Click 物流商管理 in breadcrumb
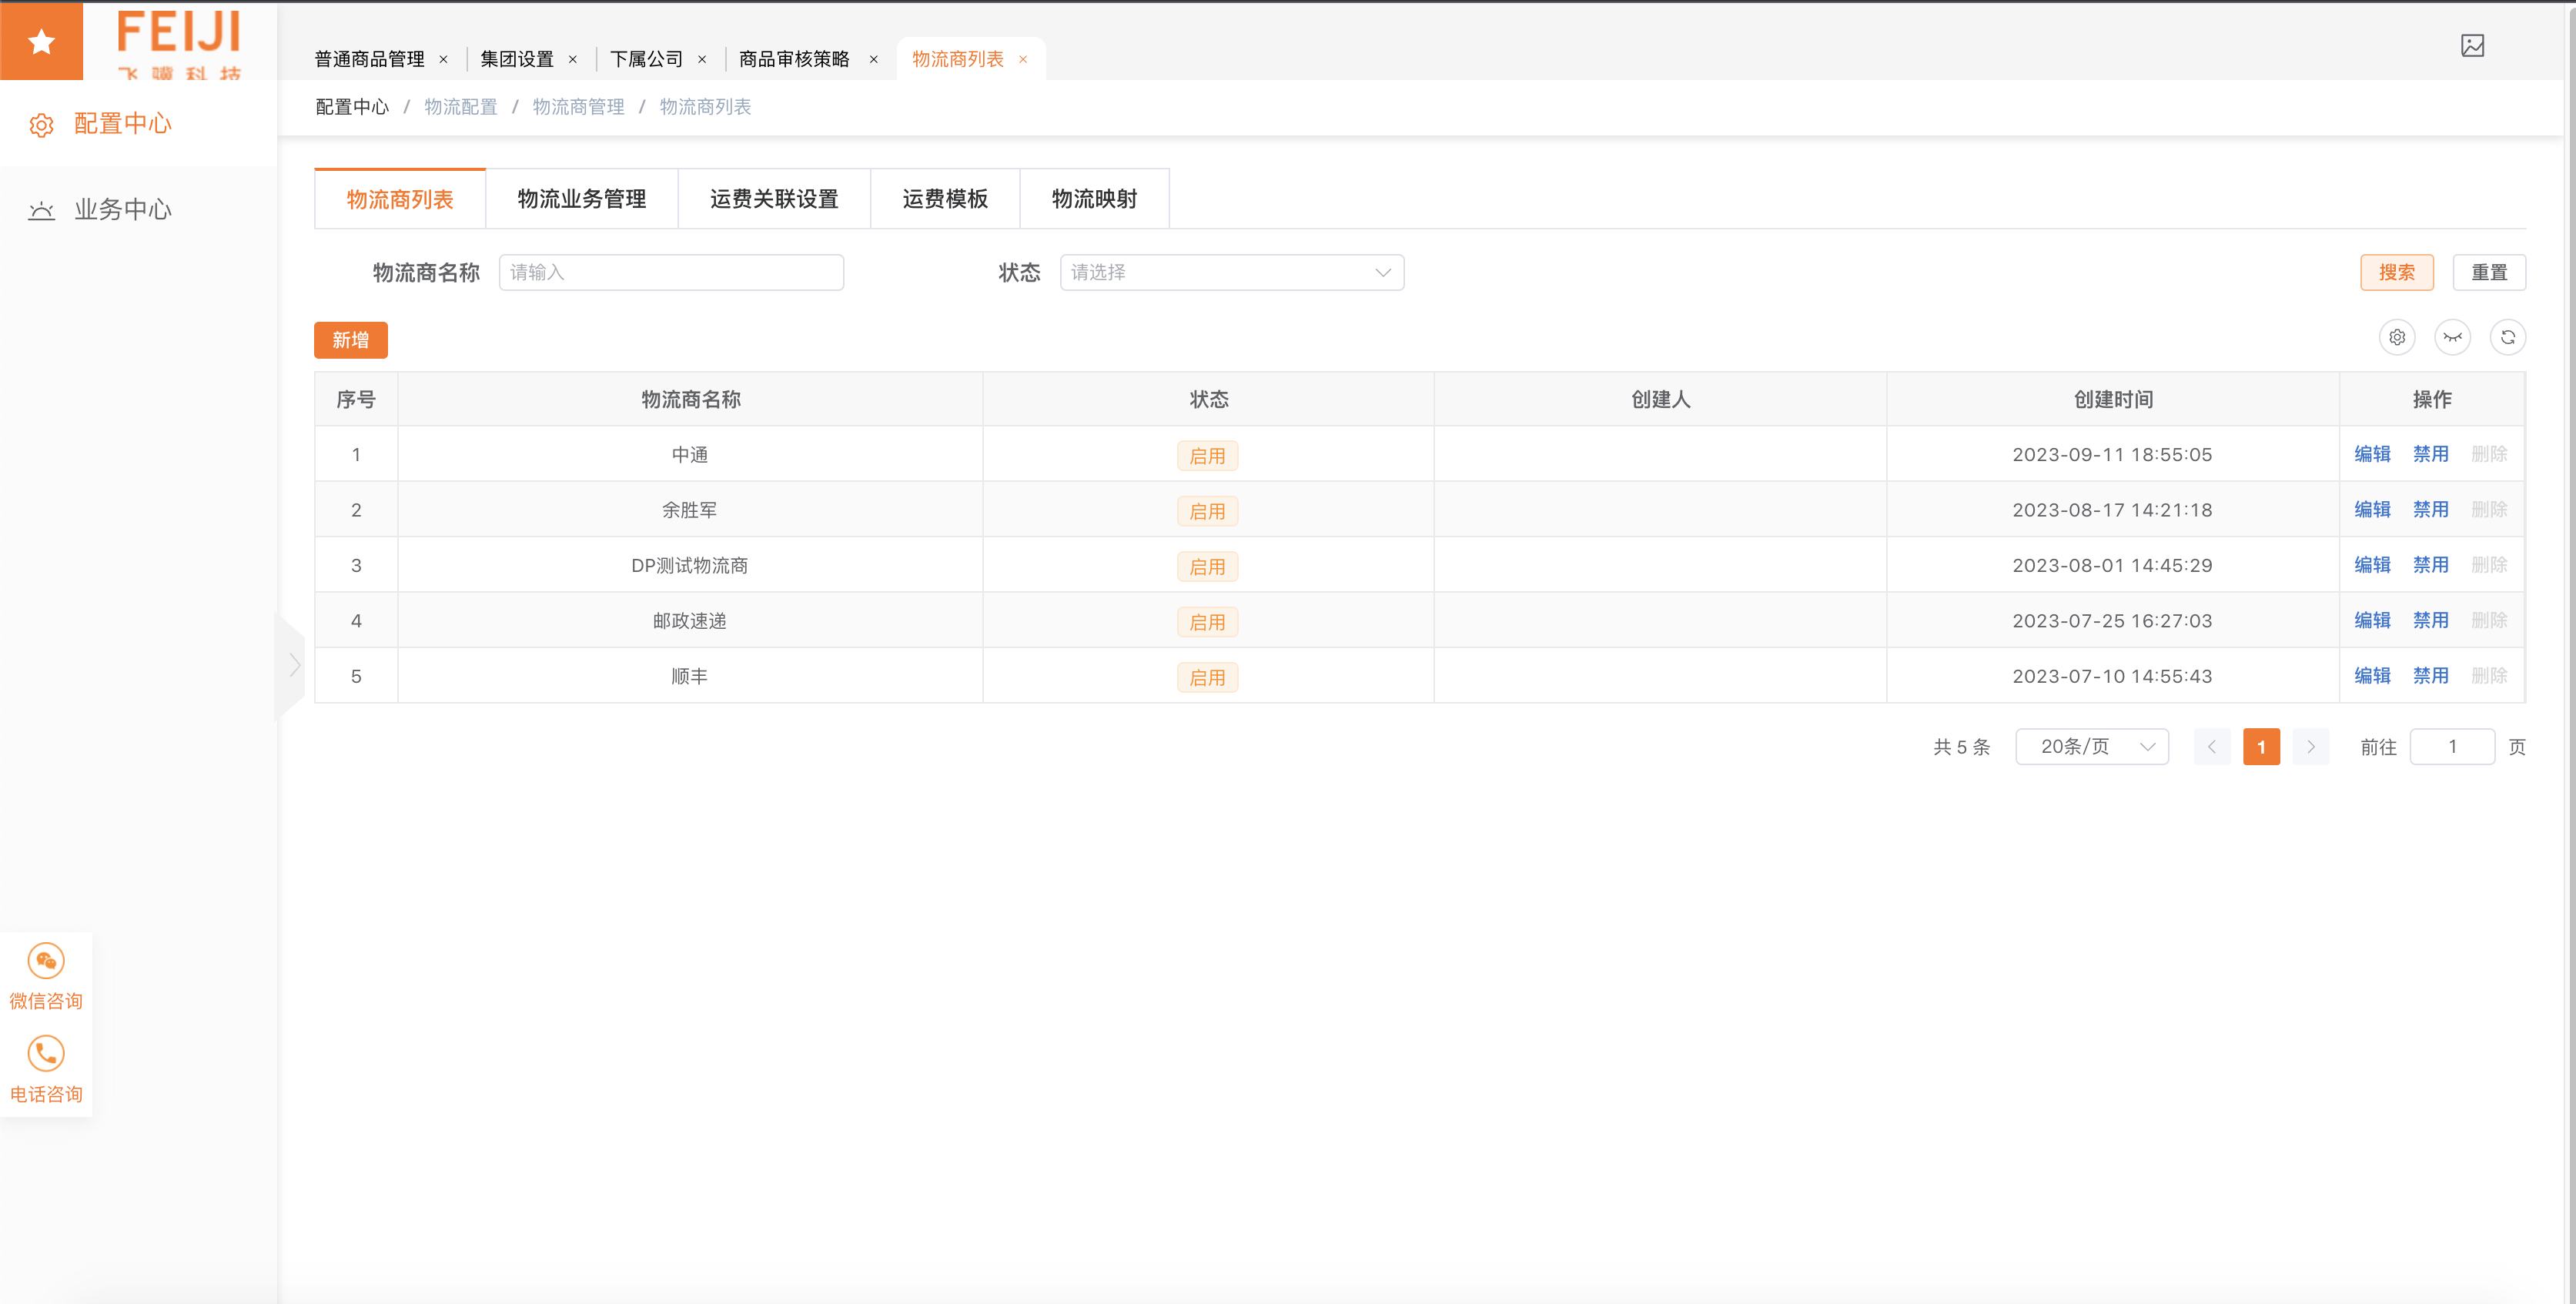The width and height of the screenshot is (2576, 1304). [x=578, y=107]
